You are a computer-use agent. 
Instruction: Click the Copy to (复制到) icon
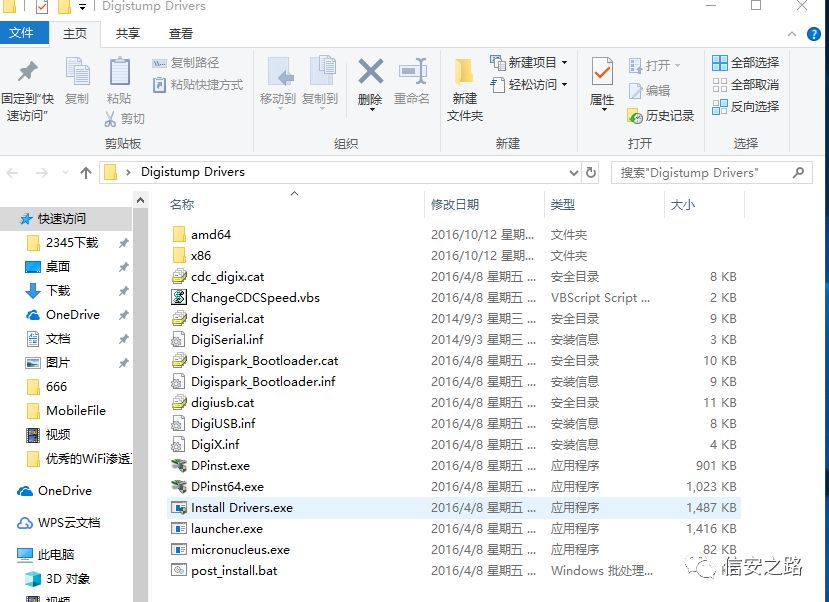click(321, 70)
